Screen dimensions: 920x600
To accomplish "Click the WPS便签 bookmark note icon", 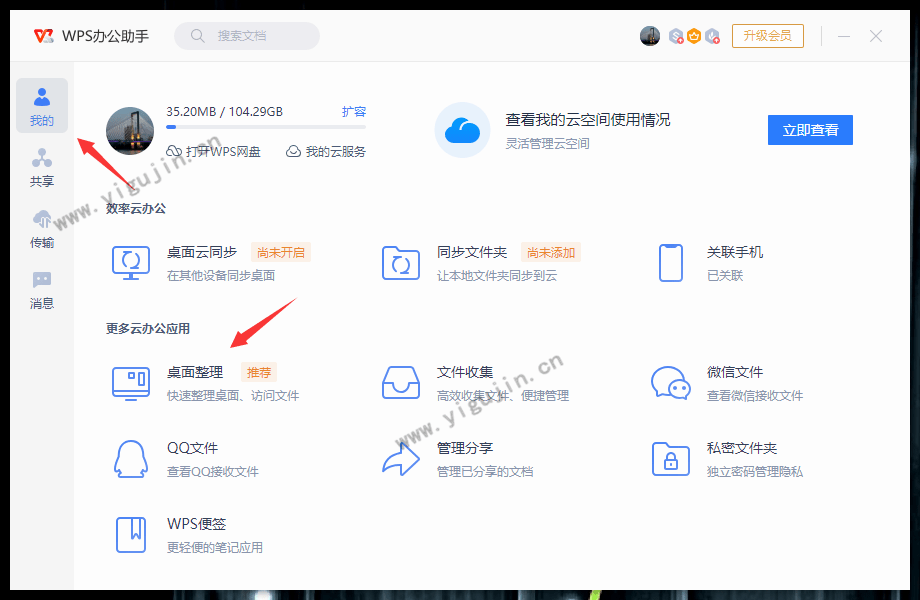I will tap(131, 535).
